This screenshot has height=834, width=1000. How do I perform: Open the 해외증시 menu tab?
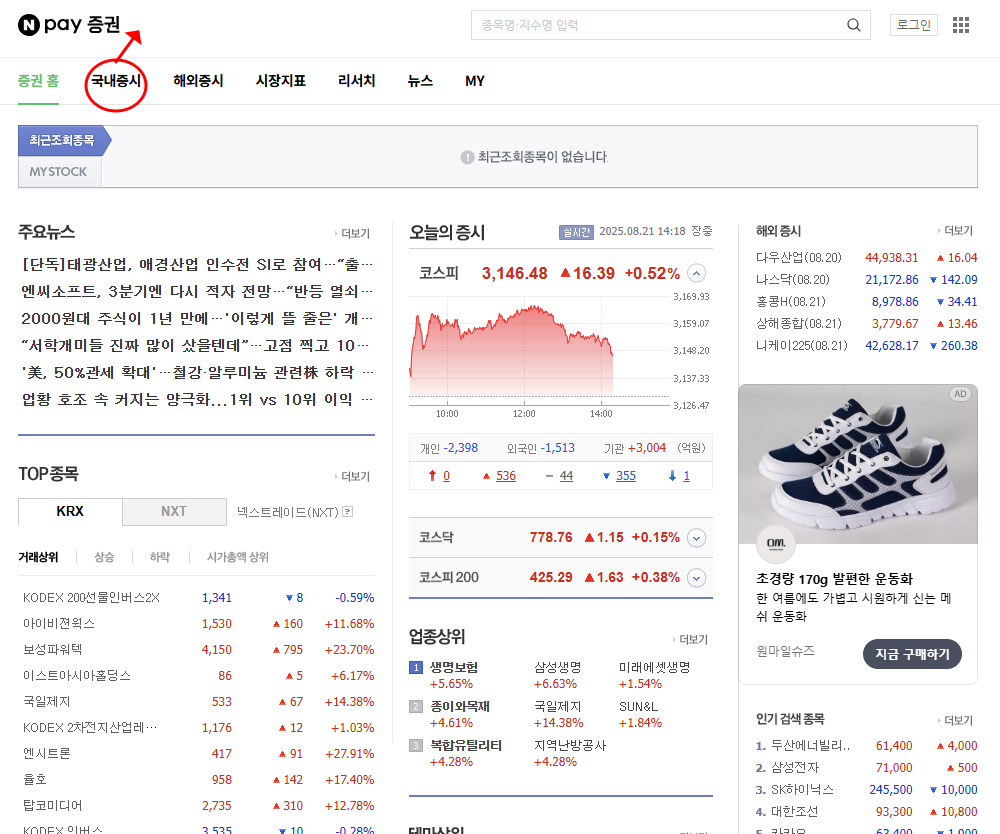pos(198,81)
